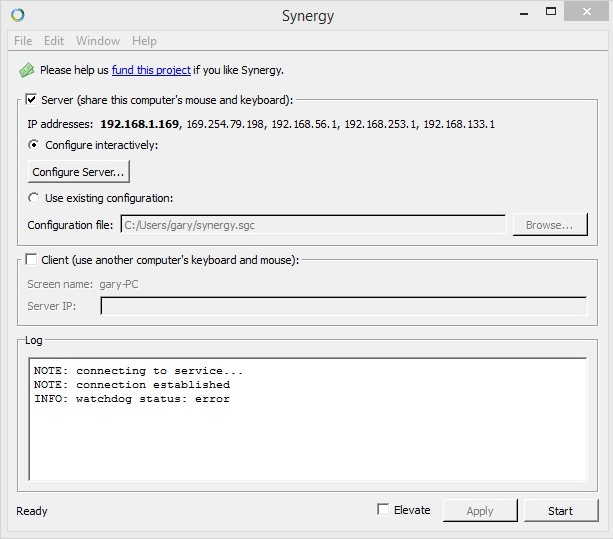Viewport: 613px width, 539px height.
Task: Click the Configuration file path field
Action: click(x=313, y=225)
